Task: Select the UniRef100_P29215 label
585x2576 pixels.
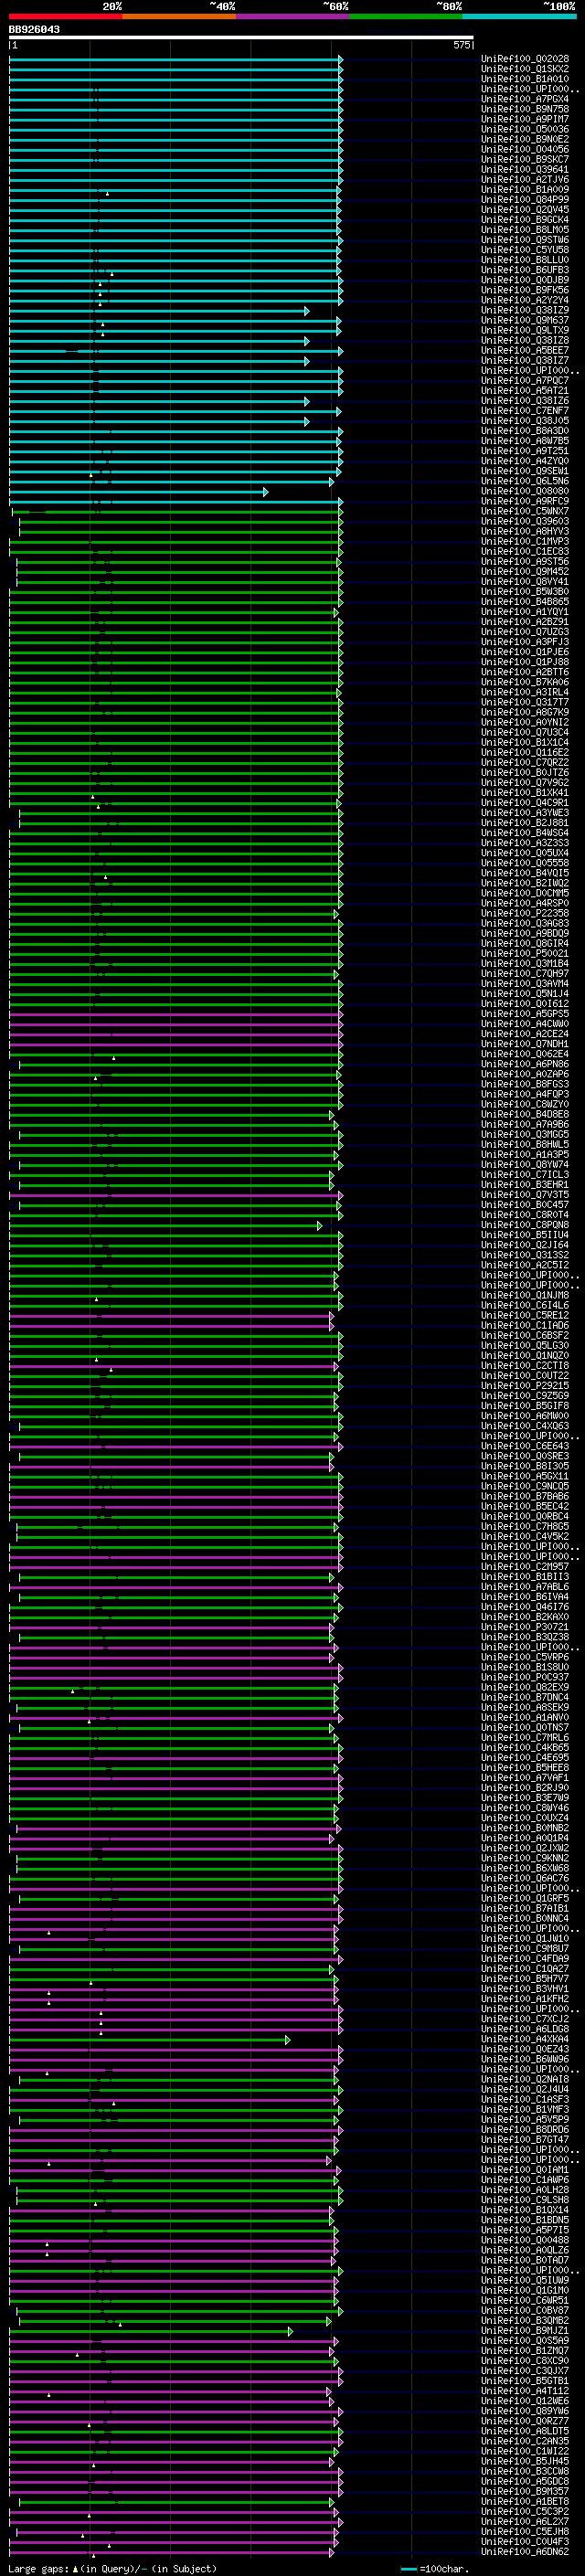Action: [x=525, y=1386]
